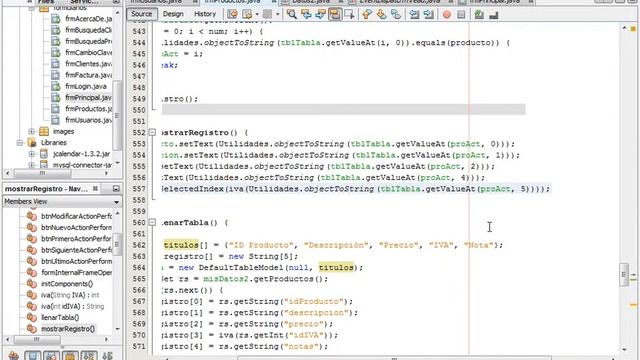Toggle Highlight Search in editor toolbar
The width and height of the screenshot is (640, 360).
[x=335, y=14]
